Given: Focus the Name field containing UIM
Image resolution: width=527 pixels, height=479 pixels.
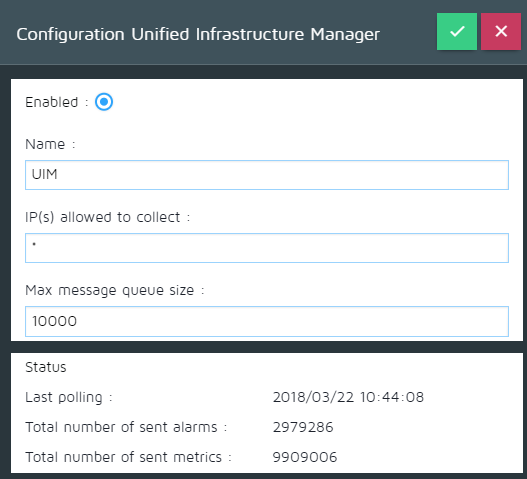Looking at the screenshot, I should click(267, 175).
